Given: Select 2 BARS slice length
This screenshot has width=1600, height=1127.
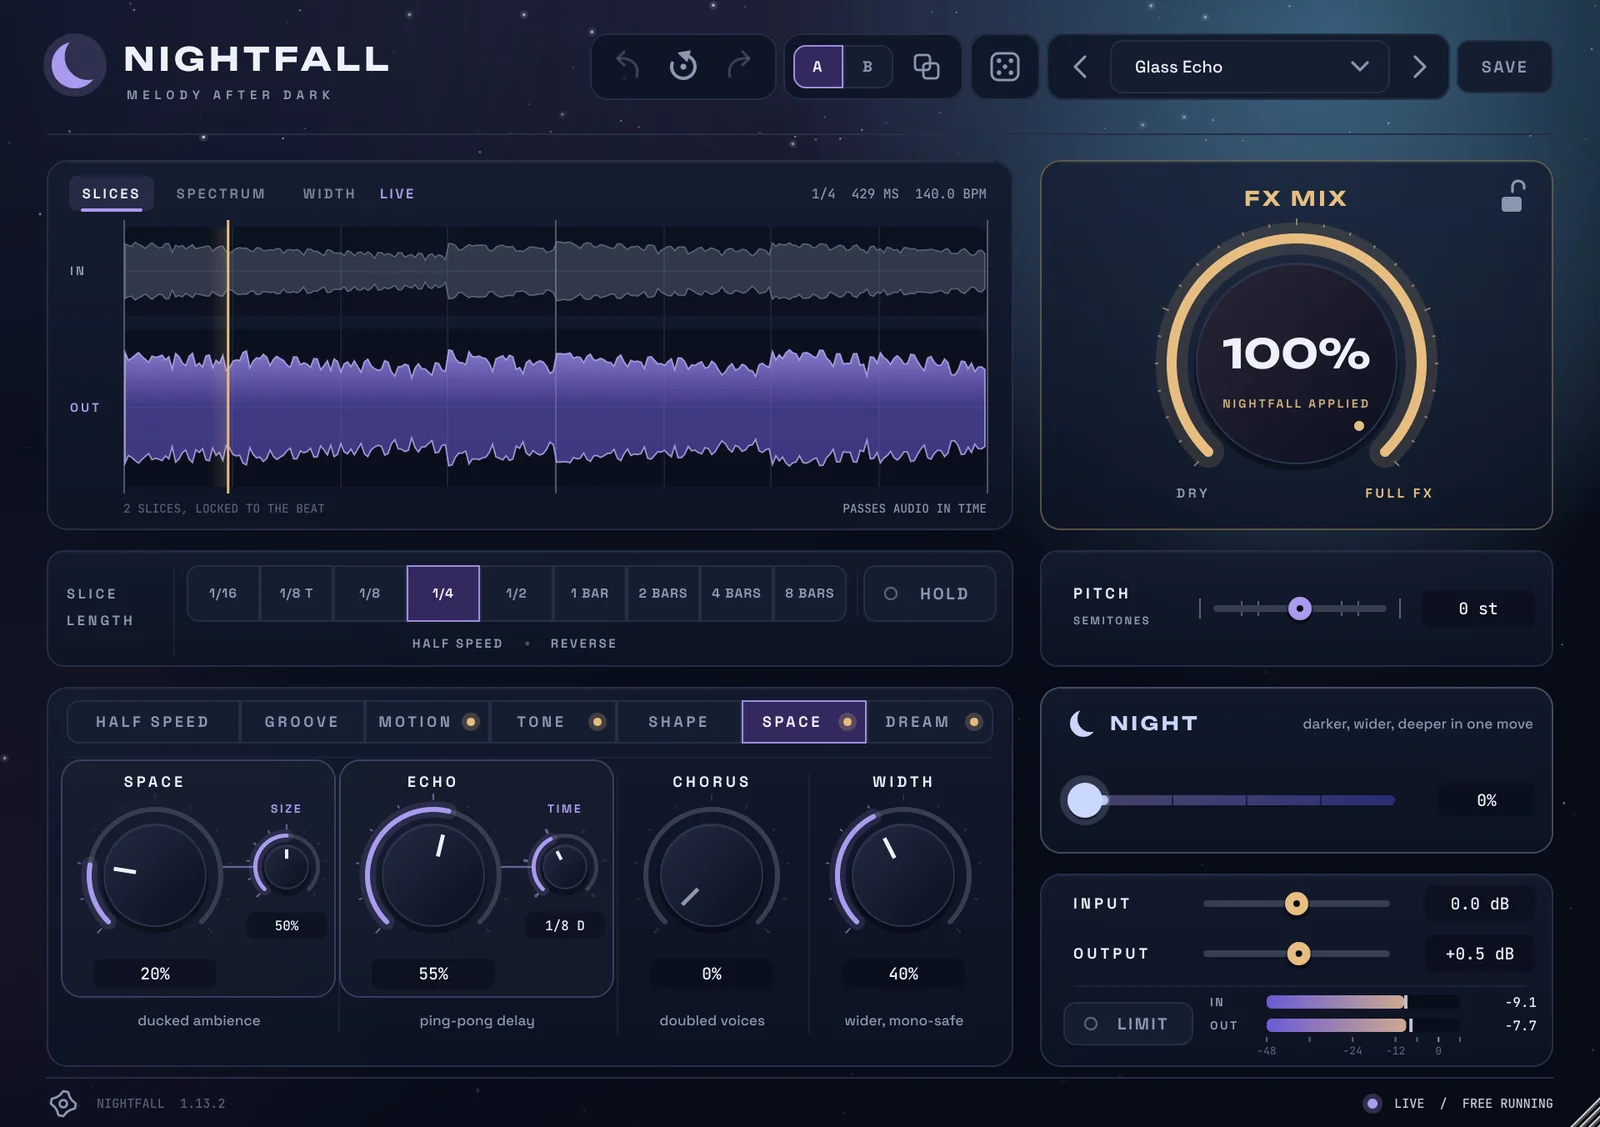Looking at the screenshot, I should point(663,594).
